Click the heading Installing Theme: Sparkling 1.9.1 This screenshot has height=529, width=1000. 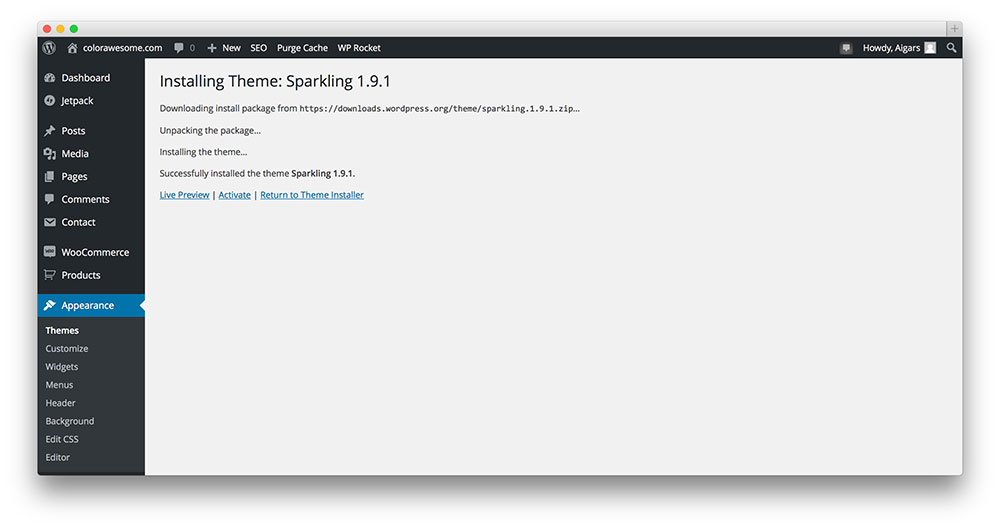[275, 82]
